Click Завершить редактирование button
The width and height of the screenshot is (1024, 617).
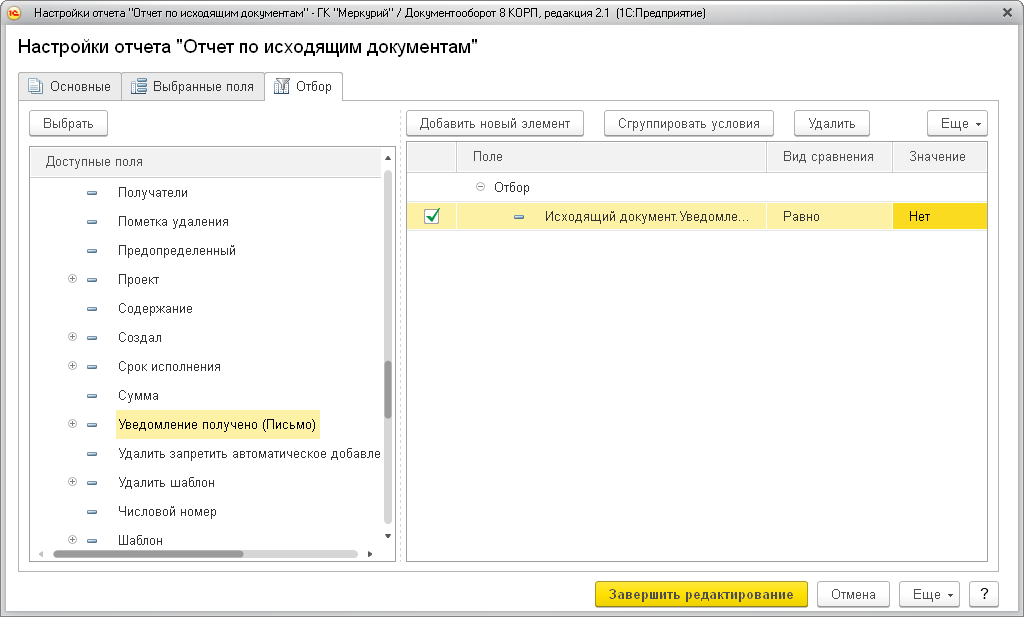pos(701,594)
